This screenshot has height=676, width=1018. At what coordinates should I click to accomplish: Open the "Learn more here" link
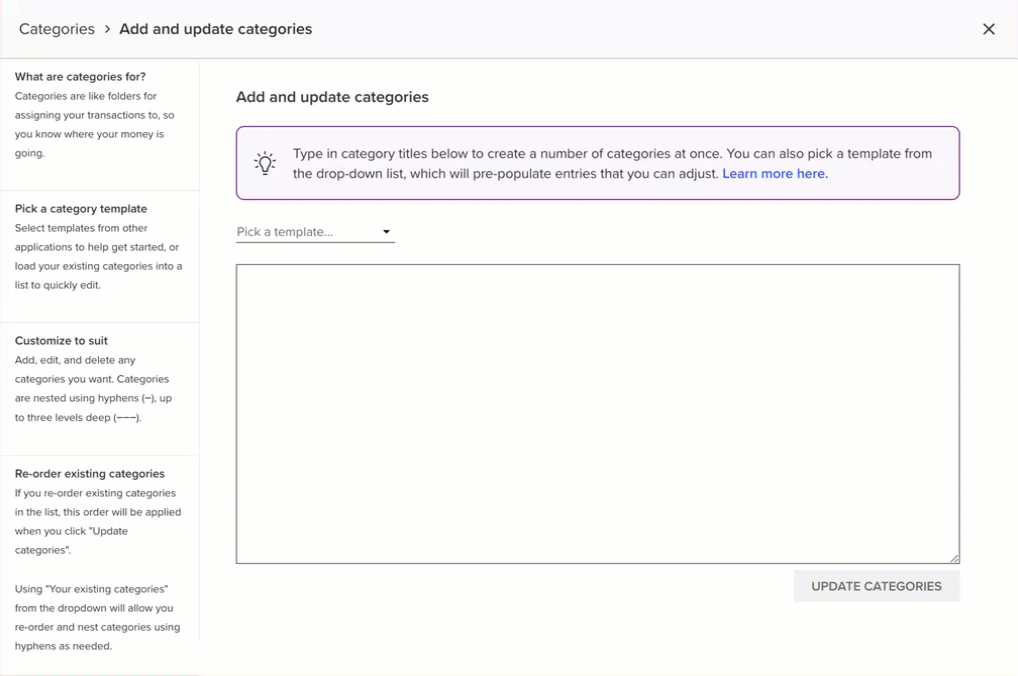(x=774, y=173)
